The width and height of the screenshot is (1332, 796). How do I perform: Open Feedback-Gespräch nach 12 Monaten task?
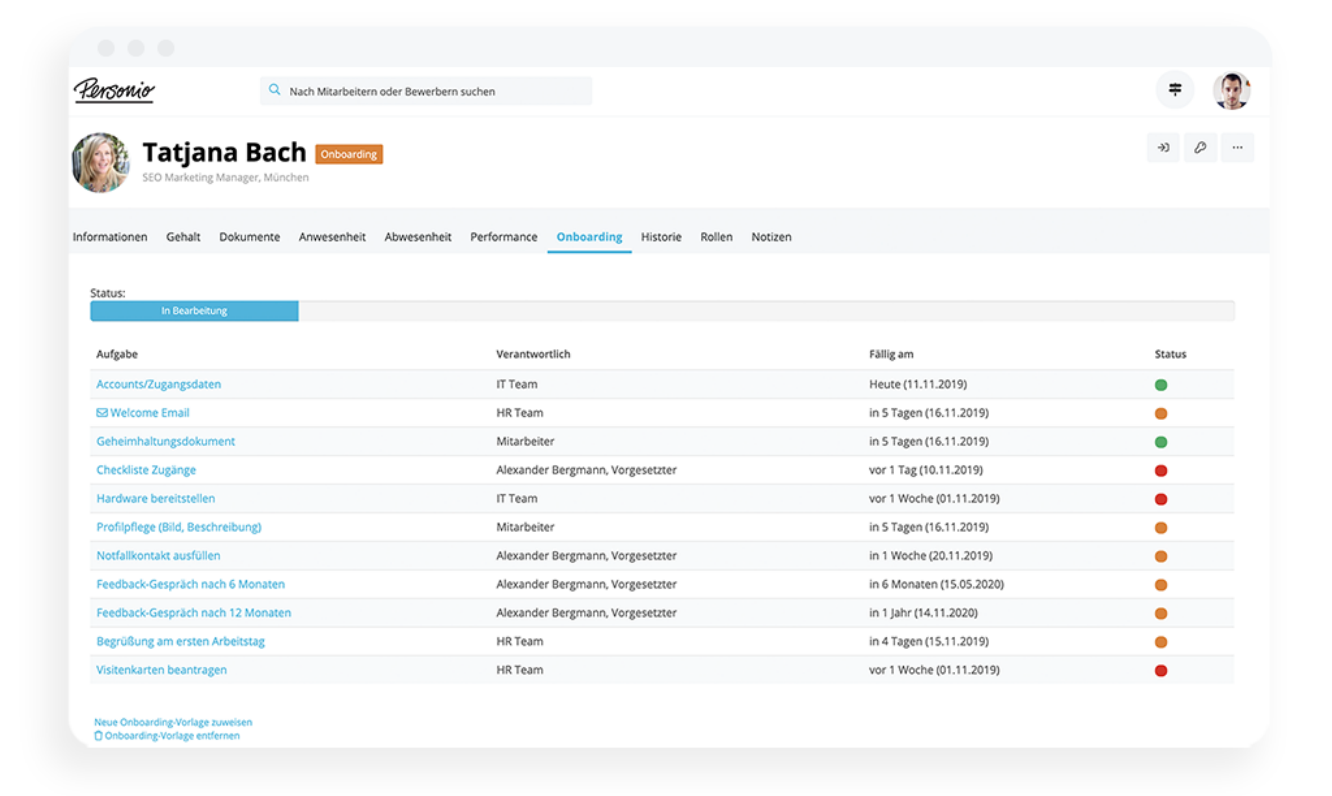pos(194,613)
